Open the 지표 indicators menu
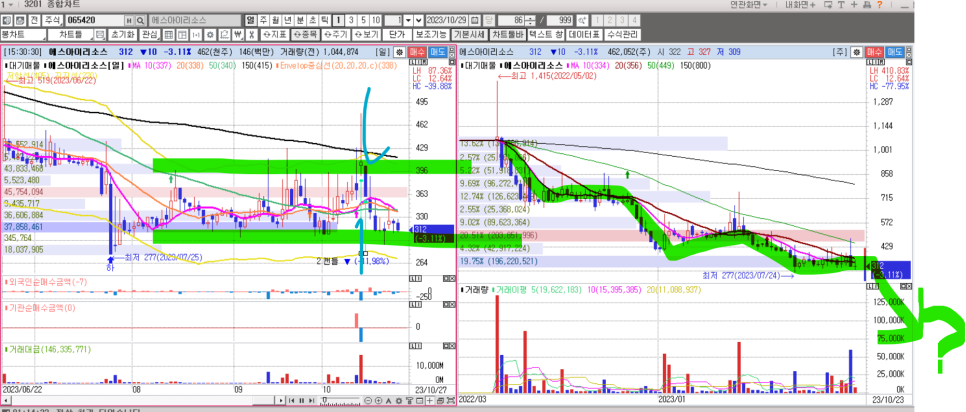Image resolution: width=966 pixels, height=412 pixels. coord(275,34)
